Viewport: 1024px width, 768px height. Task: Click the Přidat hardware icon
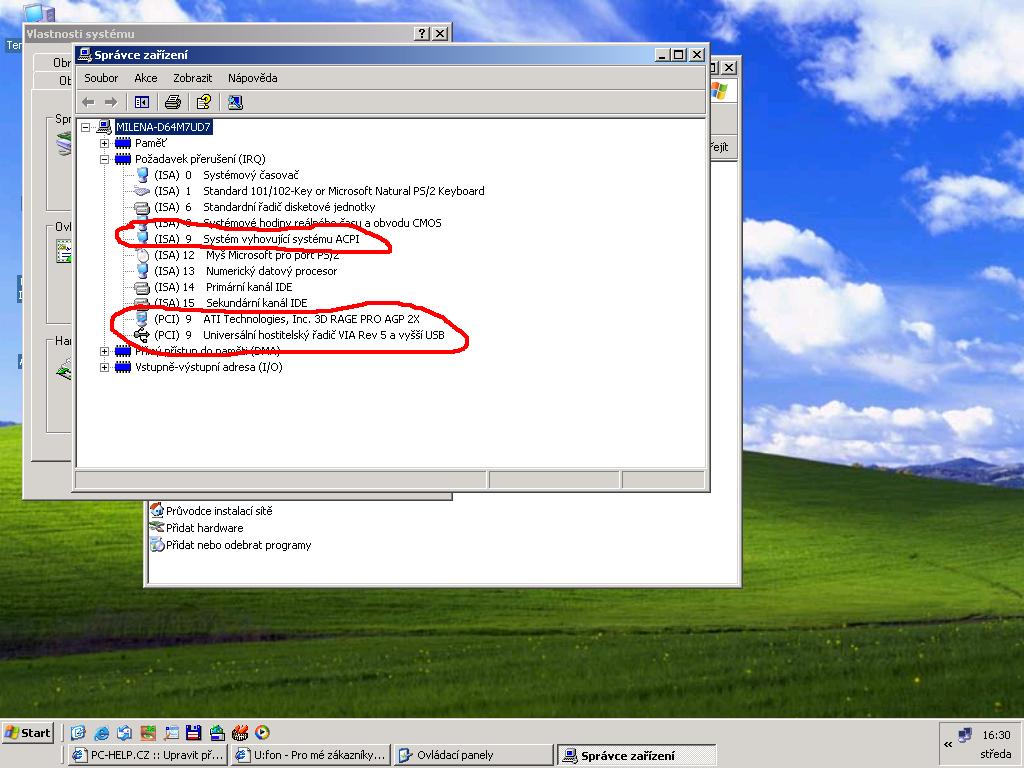pyautogui.click(x=157, y=527)
